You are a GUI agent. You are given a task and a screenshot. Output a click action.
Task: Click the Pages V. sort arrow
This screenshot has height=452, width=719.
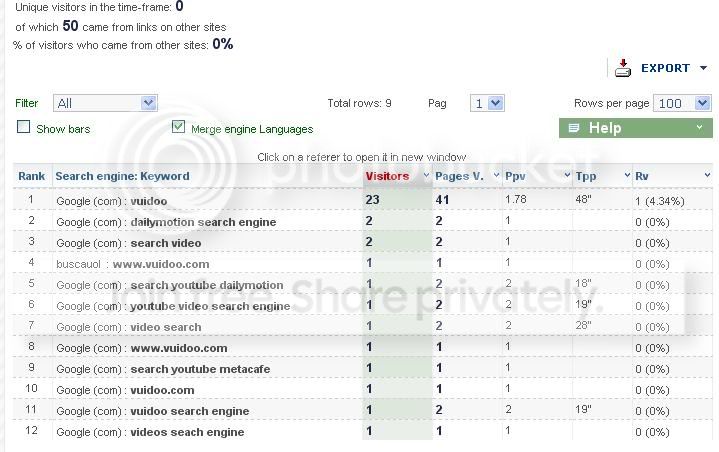[496, 175]
